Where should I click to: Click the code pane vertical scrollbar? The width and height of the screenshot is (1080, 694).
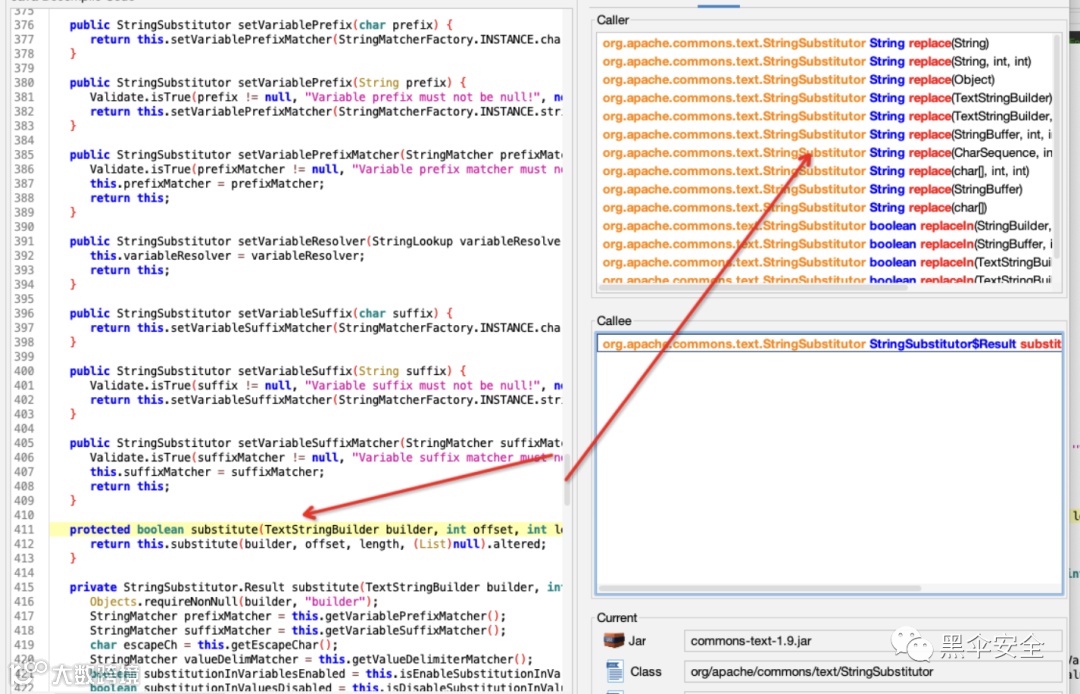[x=568, y=480]
